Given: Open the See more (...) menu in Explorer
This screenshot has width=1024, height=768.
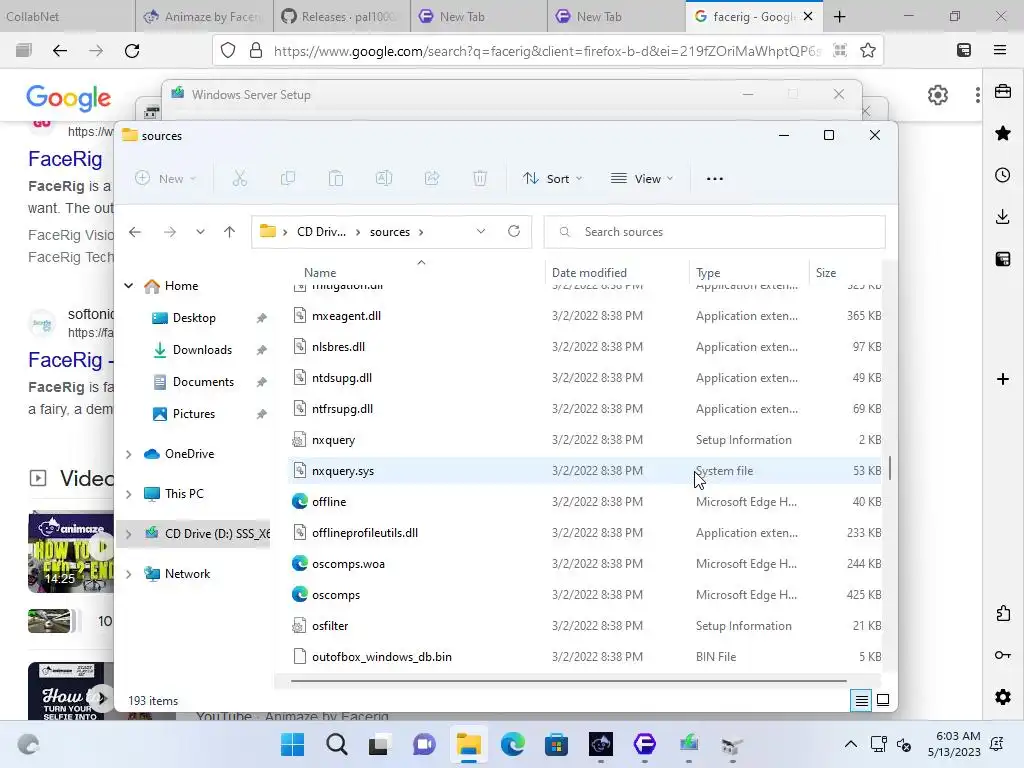Looking at the screenshot, I should pyautogui.click(x=714, y=178).
